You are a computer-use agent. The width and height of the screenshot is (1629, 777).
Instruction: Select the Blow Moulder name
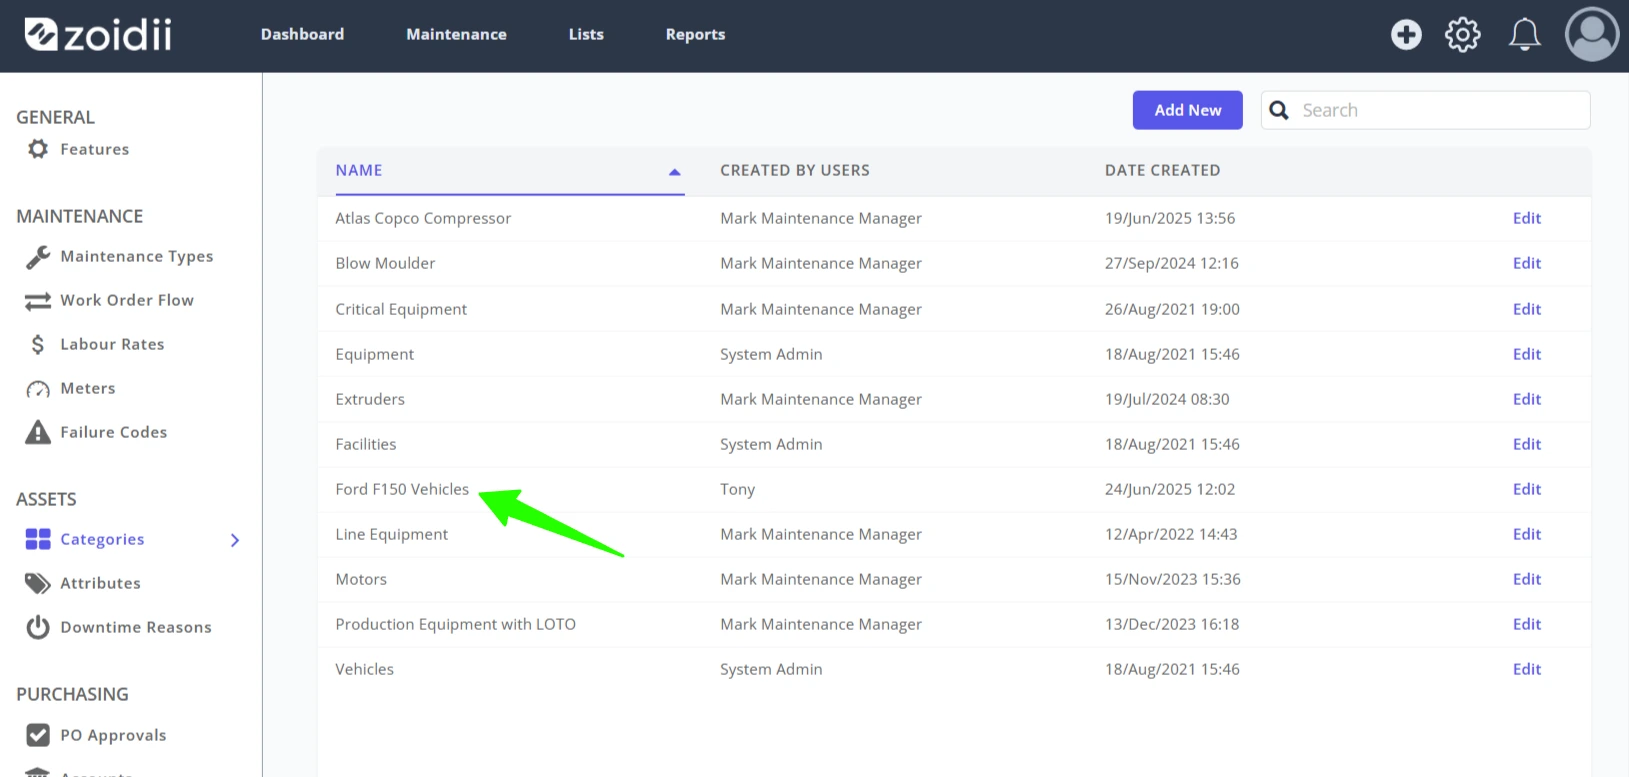(x=385, y=263)
